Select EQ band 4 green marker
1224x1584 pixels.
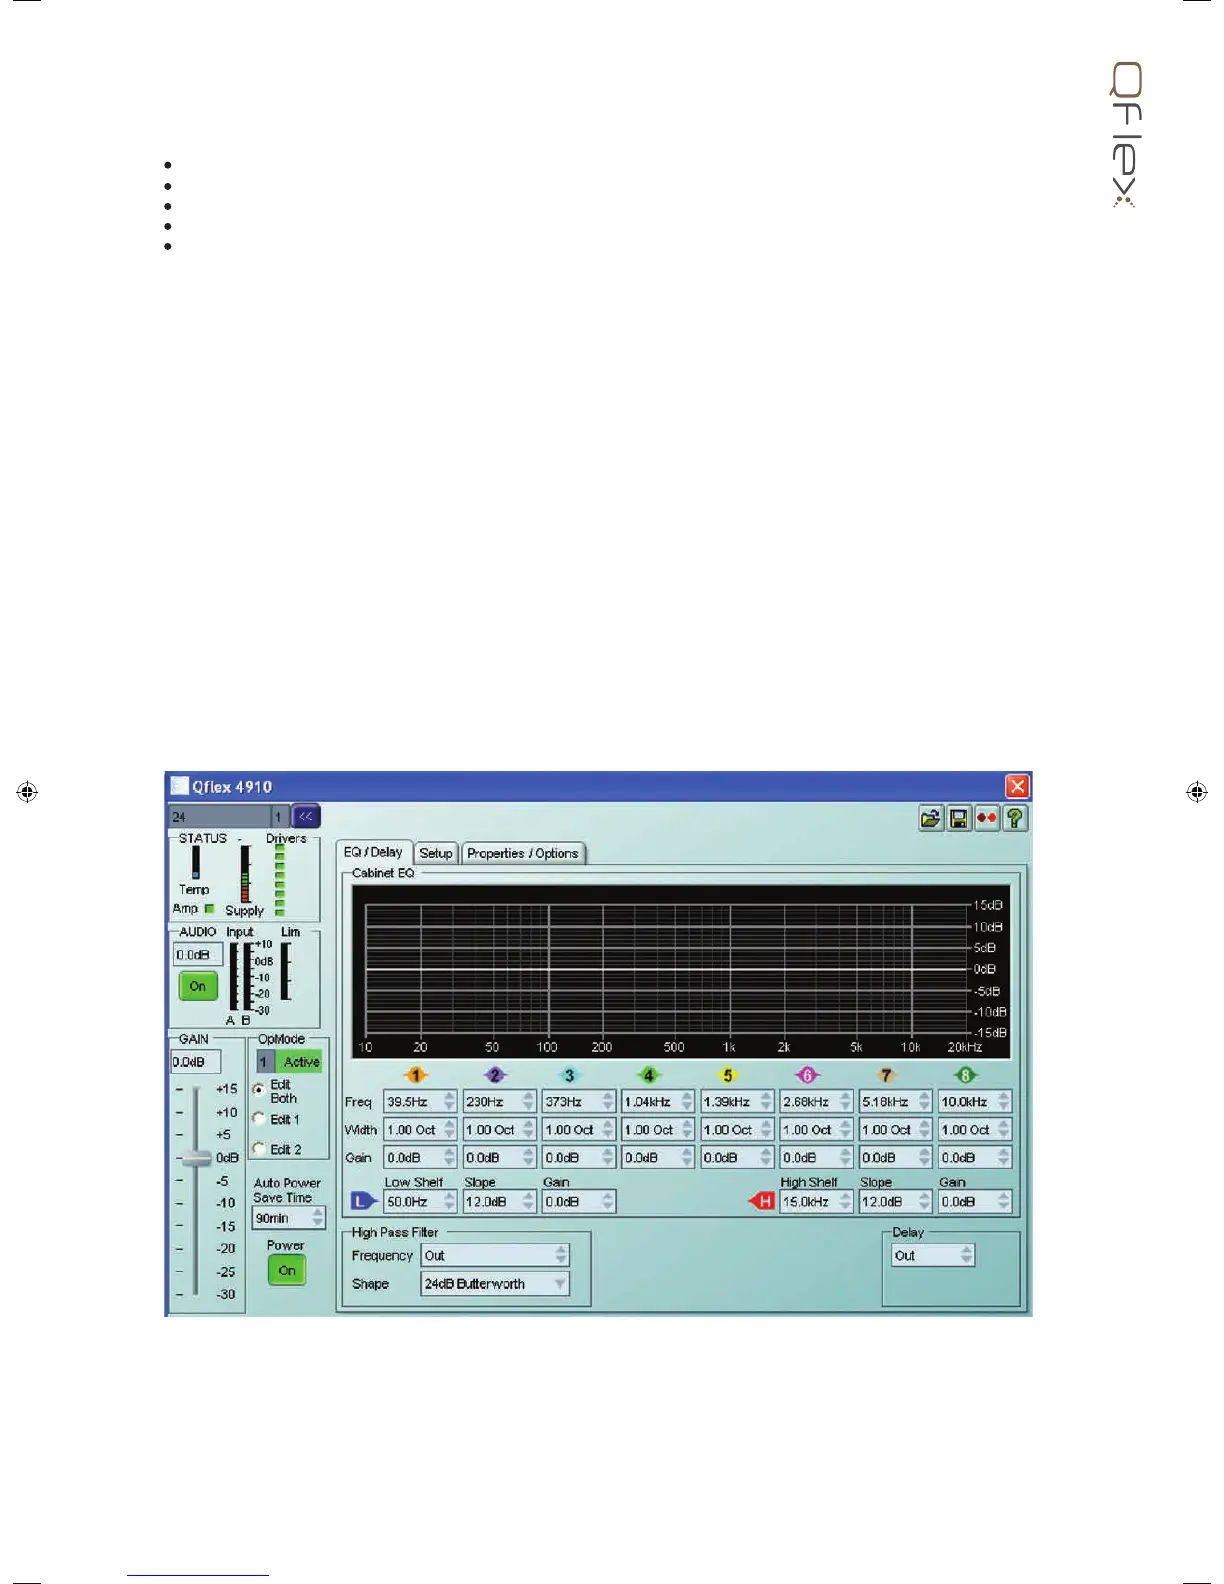click(x=648, y=1075)
